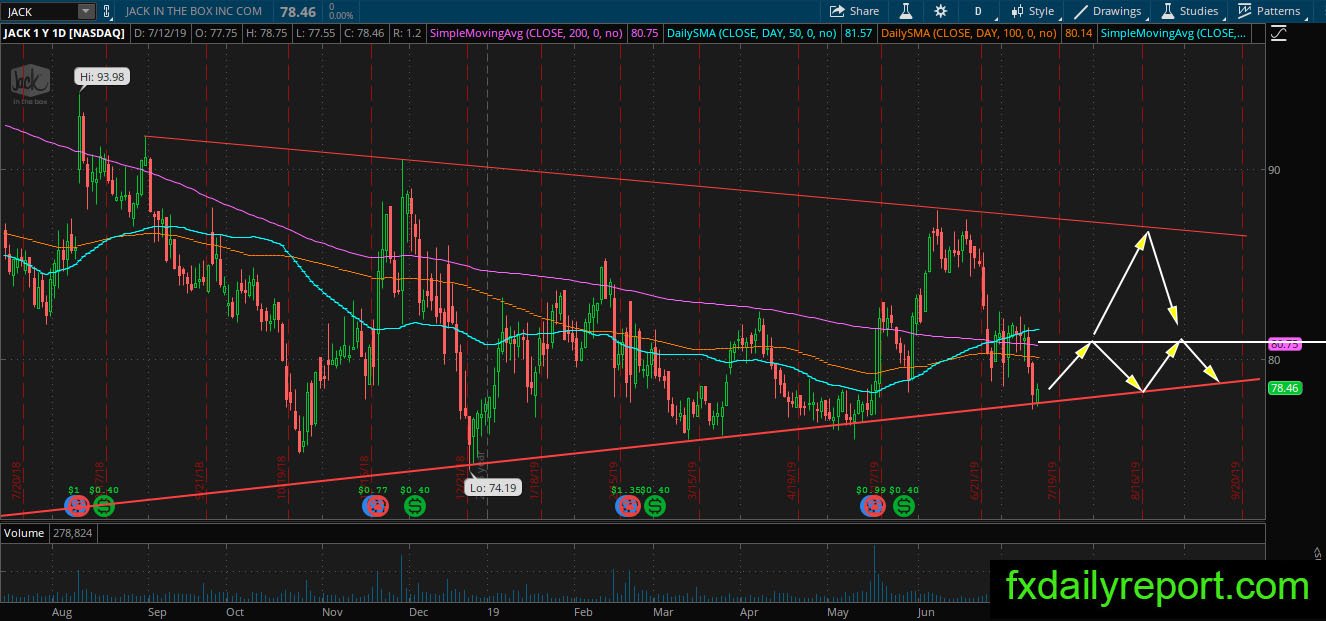Click the Aug label on time axis

62,612
